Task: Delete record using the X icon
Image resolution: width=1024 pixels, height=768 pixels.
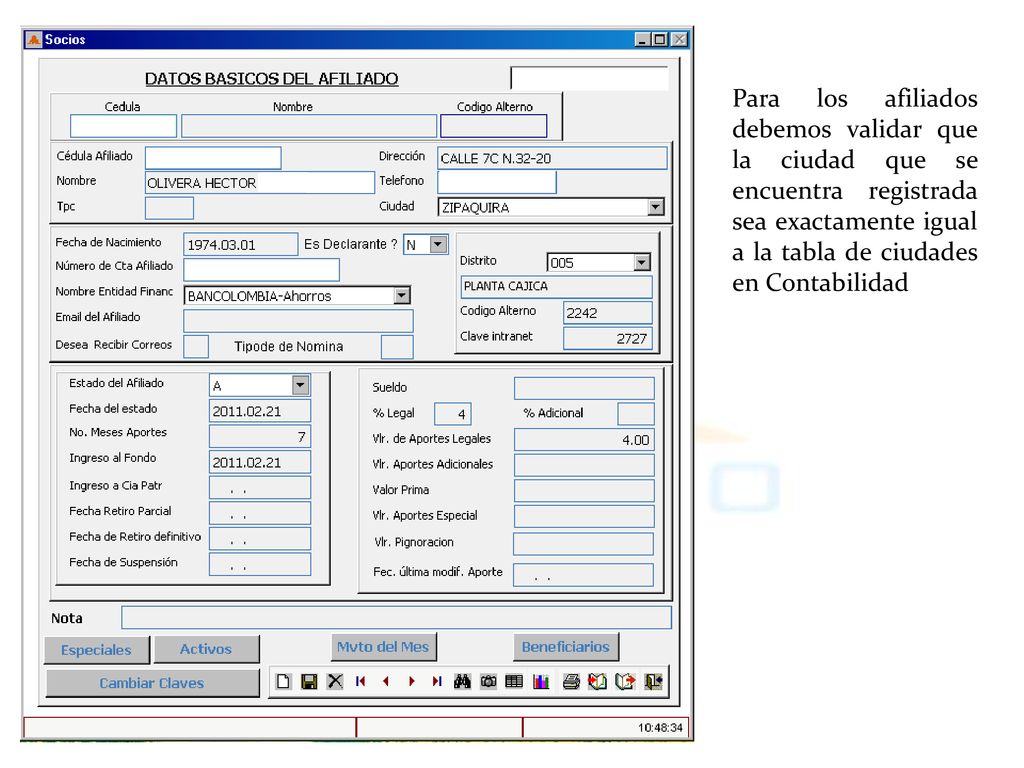Action: click(335, 681)
